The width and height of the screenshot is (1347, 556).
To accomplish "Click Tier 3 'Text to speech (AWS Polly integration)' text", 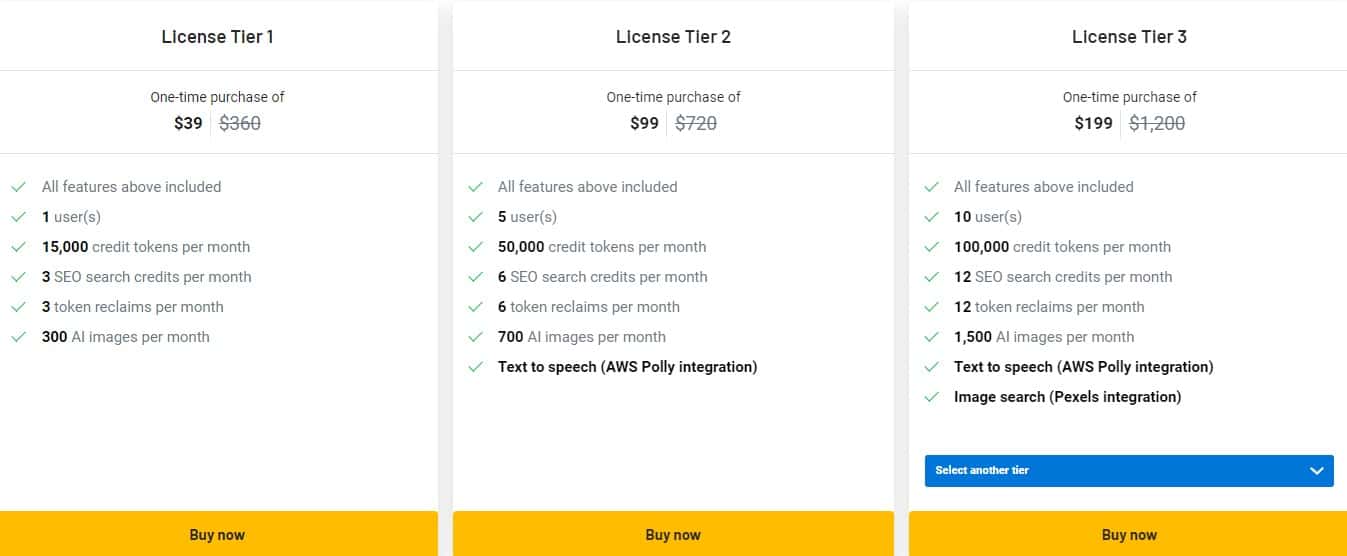I will tap(1083, 367).
